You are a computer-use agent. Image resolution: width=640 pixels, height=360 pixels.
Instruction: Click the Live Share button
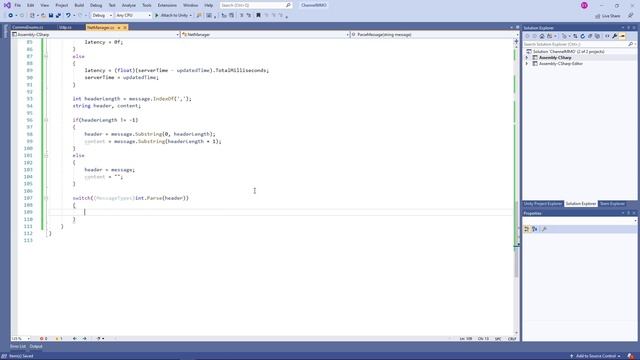pyautogui.click(x=608, y=16)
